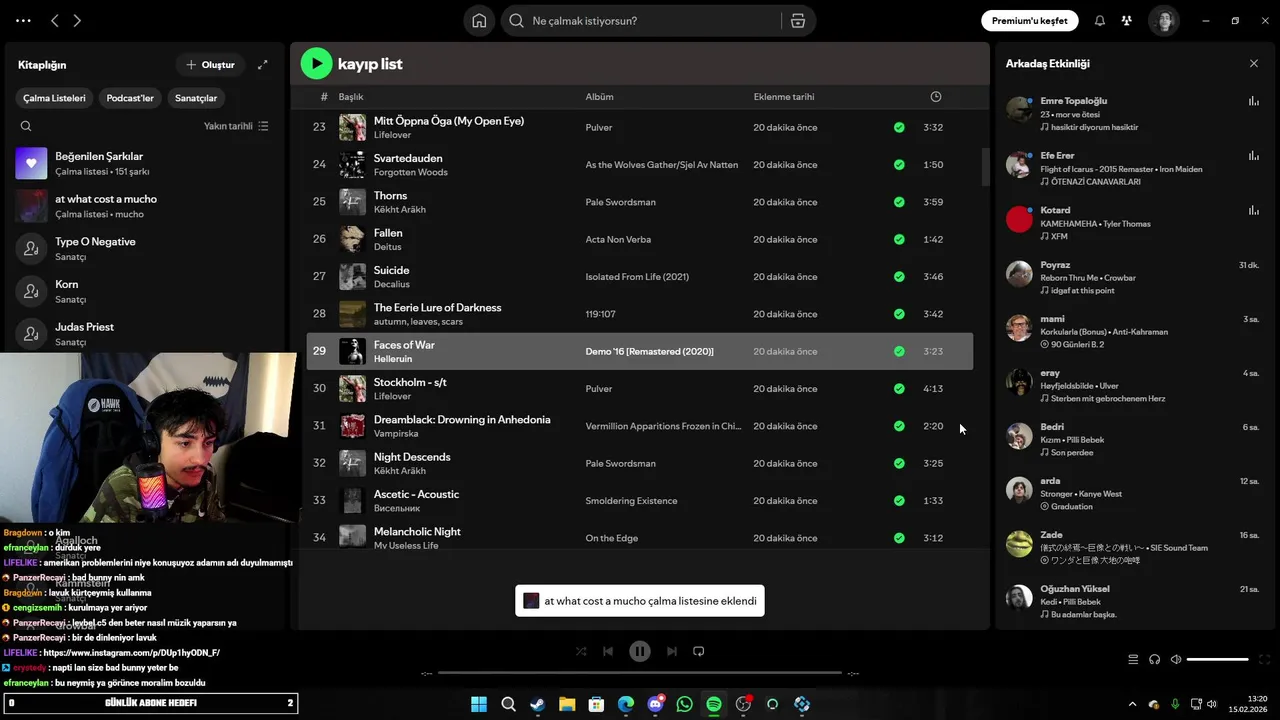Viewport: 1280px width, 720px height.
Task: Open the profile avatar menu
Action: point(1163,21)
